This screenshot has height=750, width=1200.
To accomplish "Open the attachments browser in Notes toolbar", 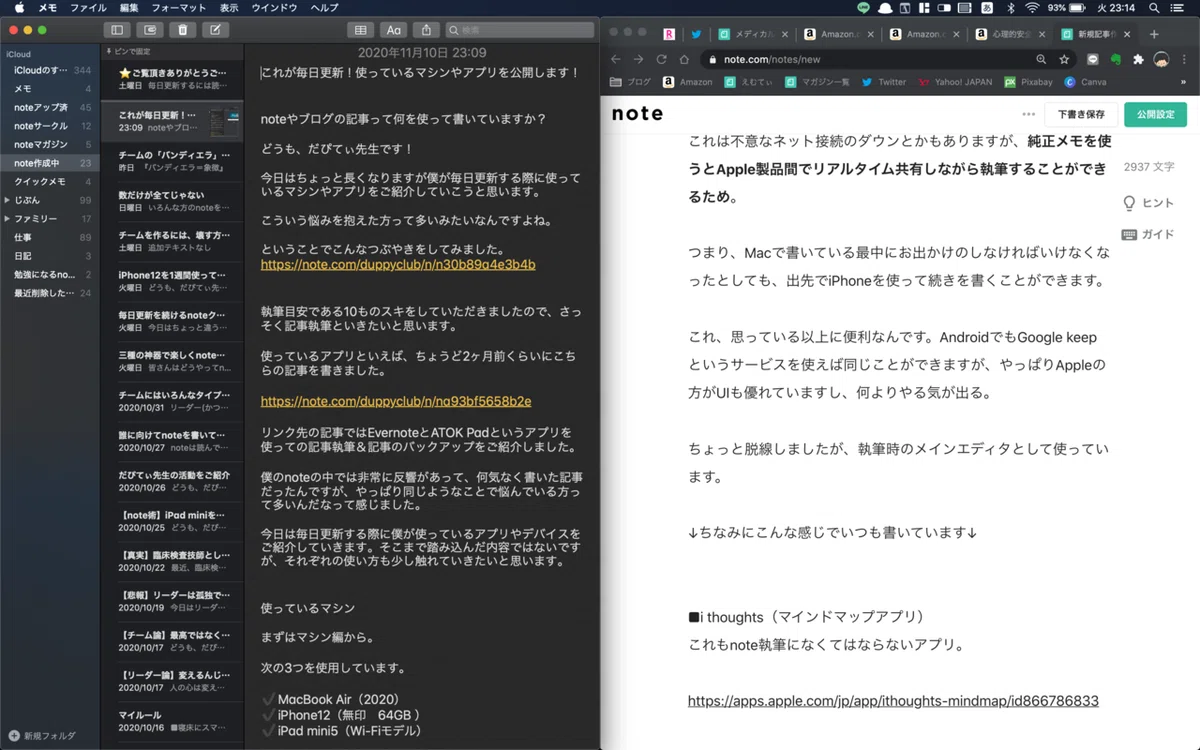I will click(150, 30).
